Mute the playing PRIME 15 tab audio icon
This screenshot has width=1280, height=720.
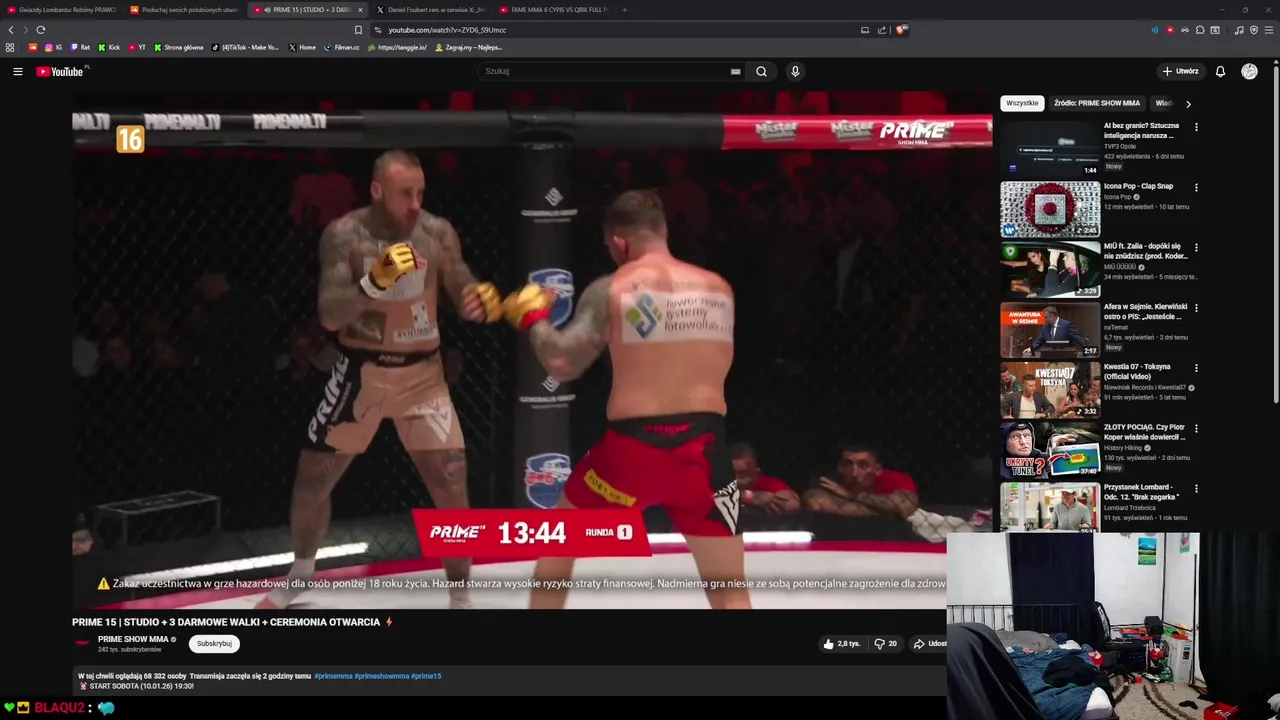tap(267, 10)
